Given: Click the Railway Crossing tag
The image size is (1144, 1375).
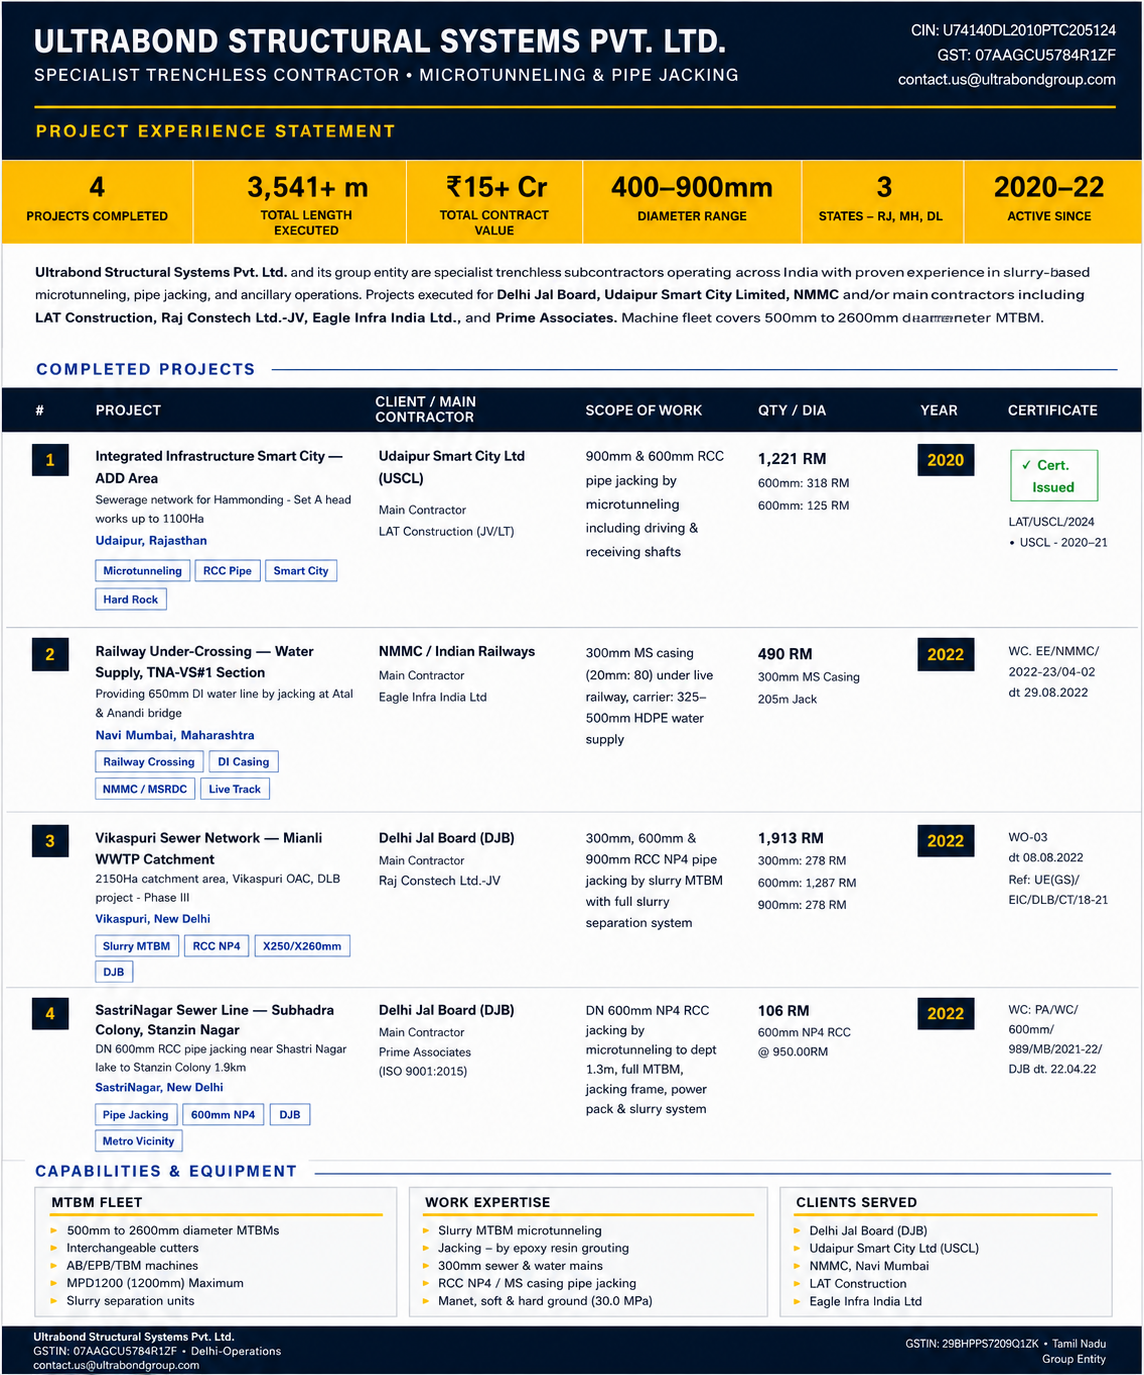Looking at the screenshot, I should coord(149,762).
